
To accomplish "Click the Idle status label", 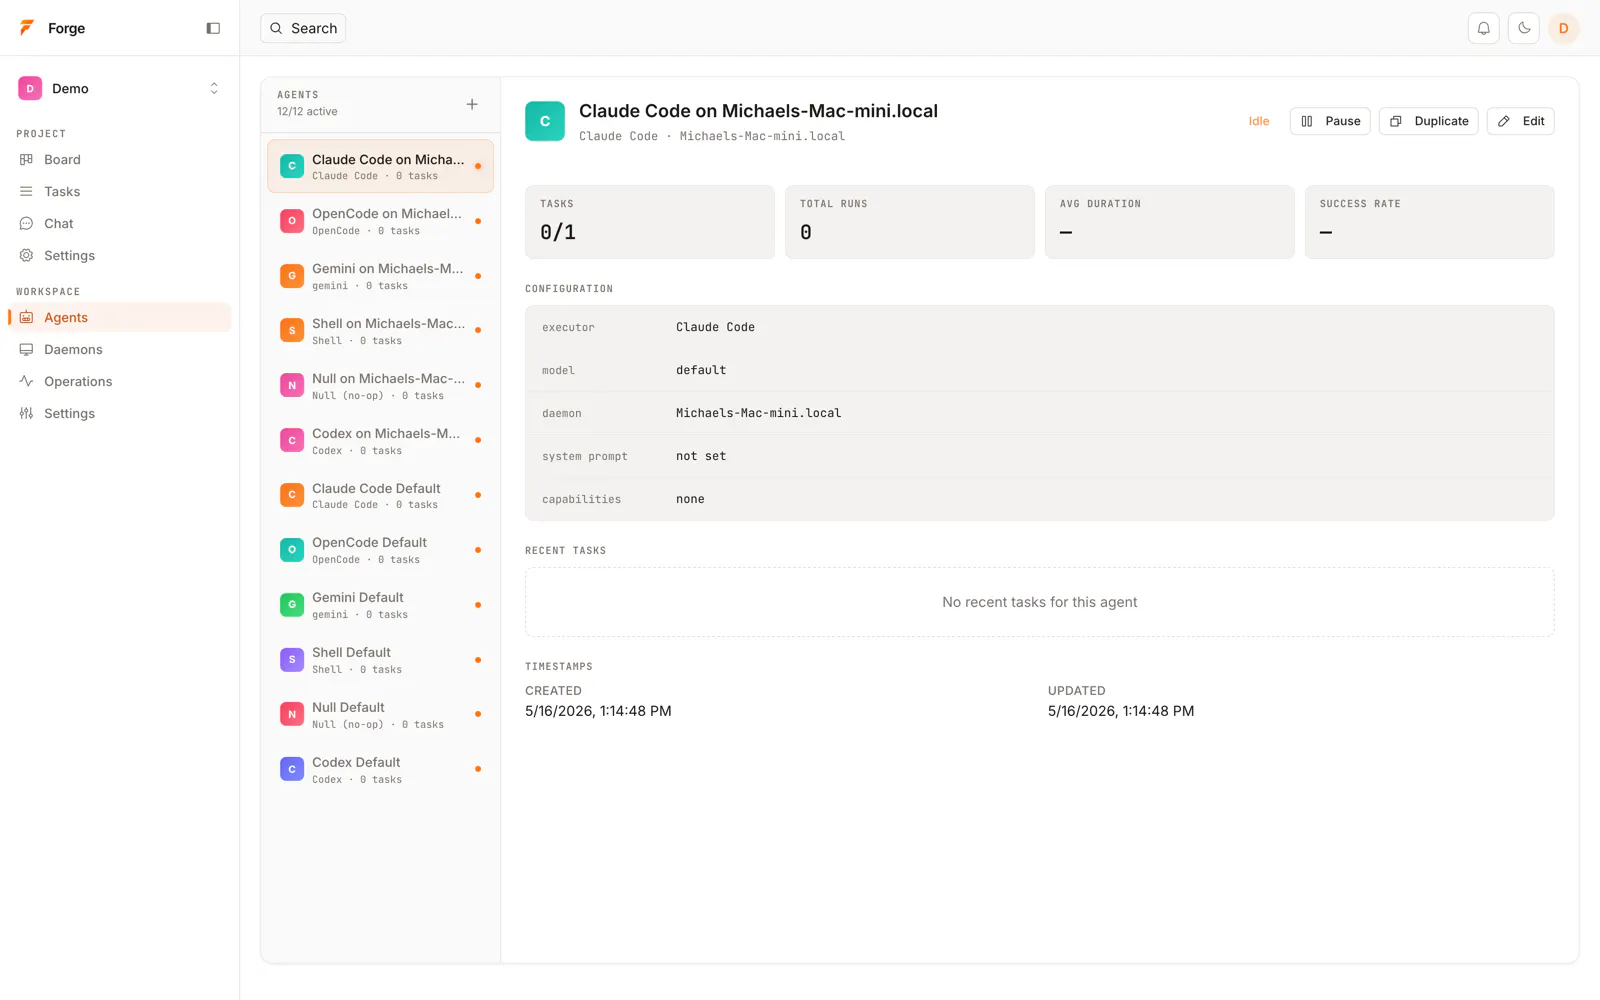I will [x=1259, y=121].
